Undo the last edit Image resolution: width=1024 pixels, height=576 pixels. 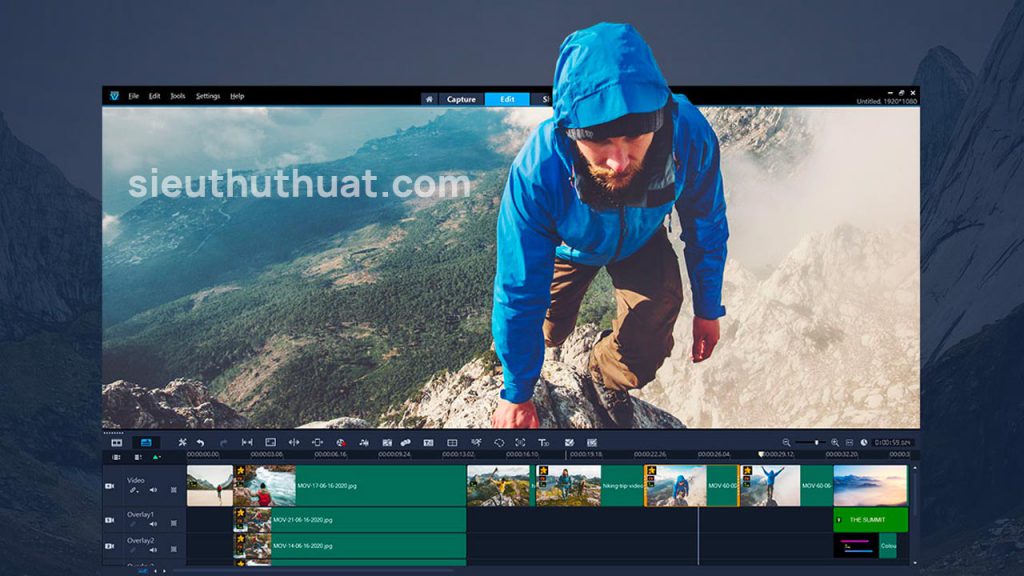click(201, 442)
